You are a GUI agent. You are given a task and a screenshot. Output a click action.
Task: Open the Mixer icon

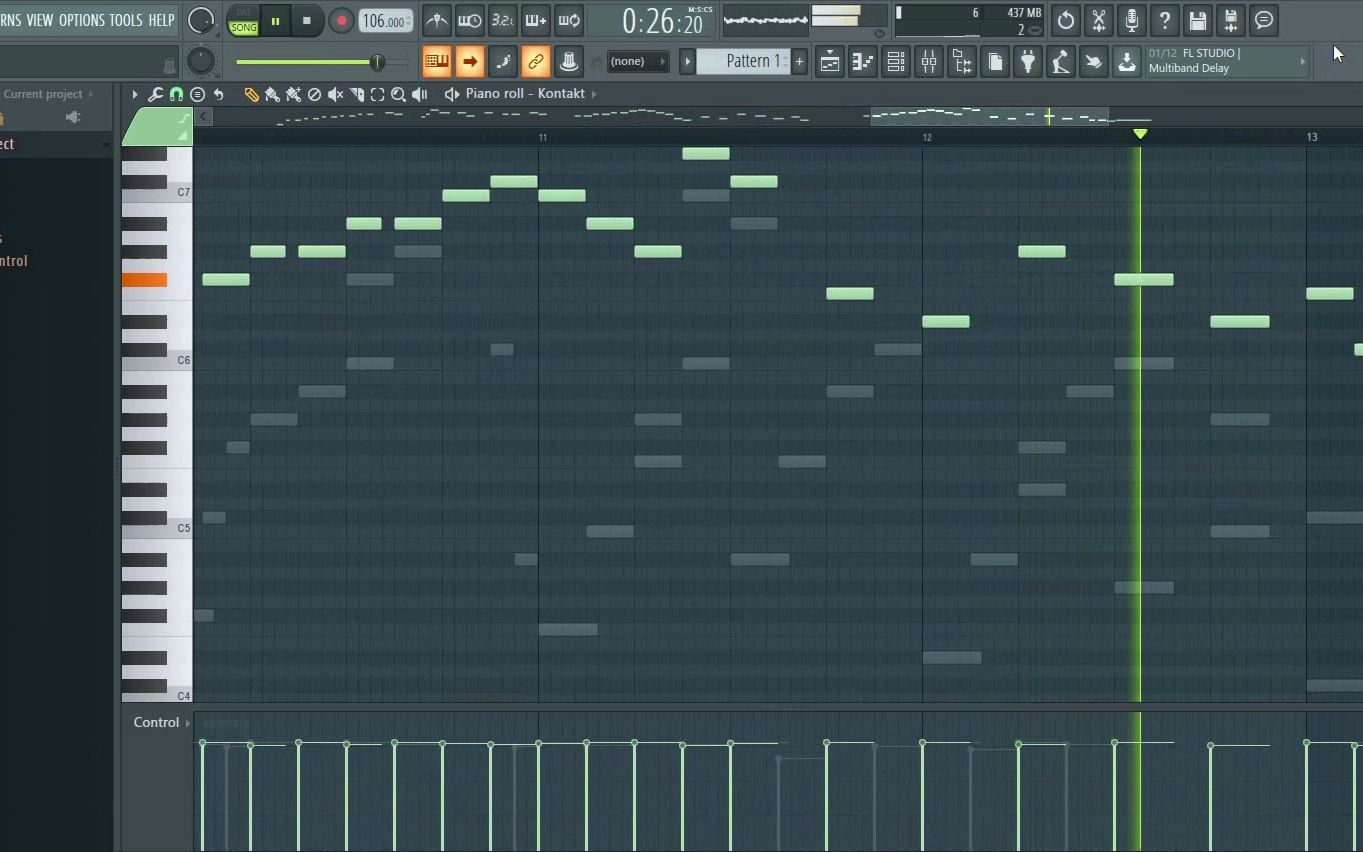pos(929,62)
